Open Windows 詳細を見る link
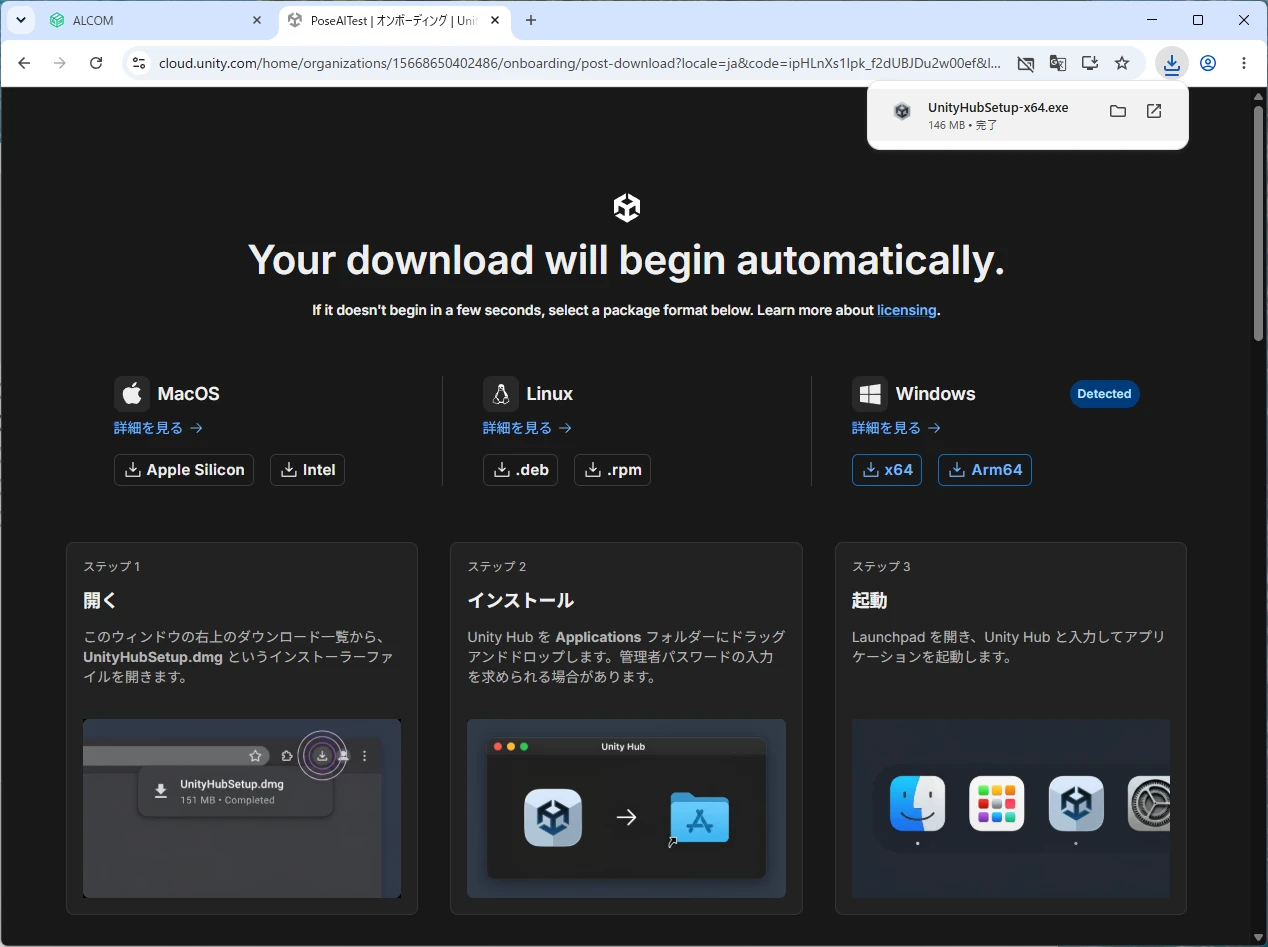1268x947 pixels. point(896,428)
